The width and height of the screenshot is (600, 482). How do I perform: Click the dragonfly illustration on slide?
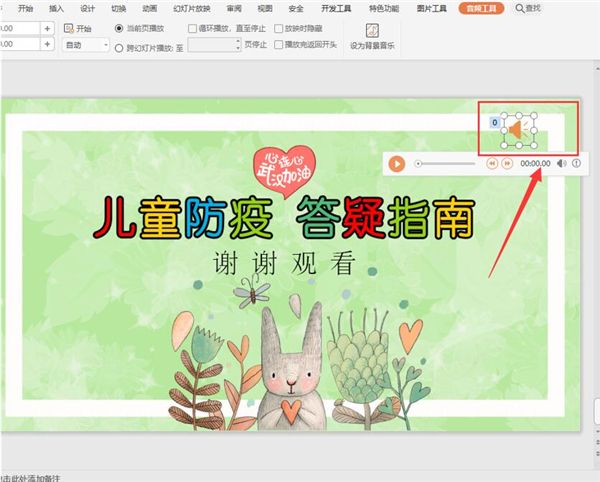point(252,292)
